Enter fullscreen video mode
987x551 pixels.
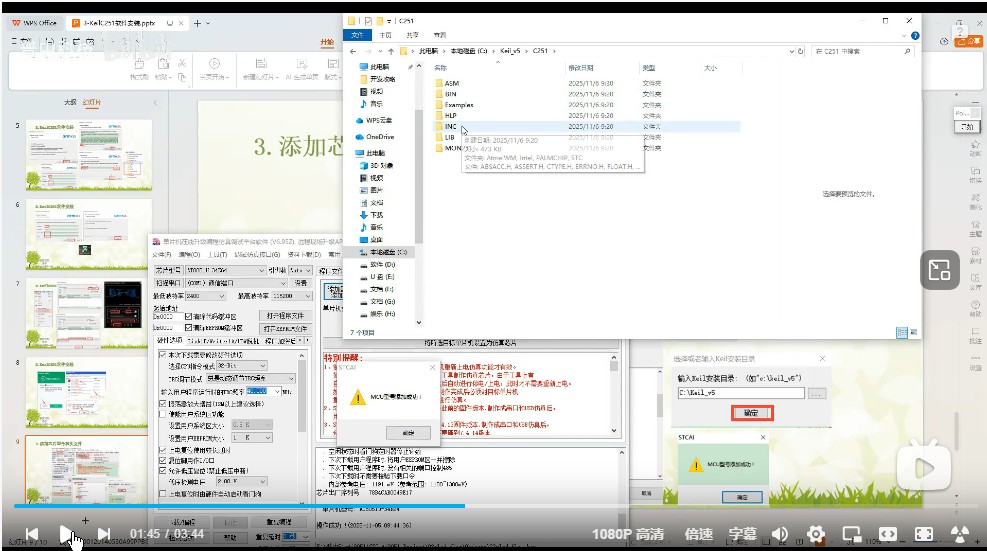pyautogui.click(x=924, y=534)
